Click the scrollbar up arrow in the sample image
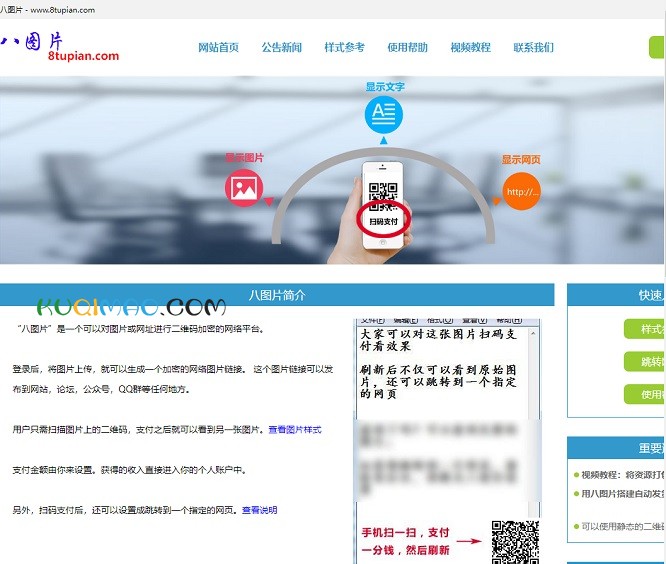666x564 pixels. [533, 334]
